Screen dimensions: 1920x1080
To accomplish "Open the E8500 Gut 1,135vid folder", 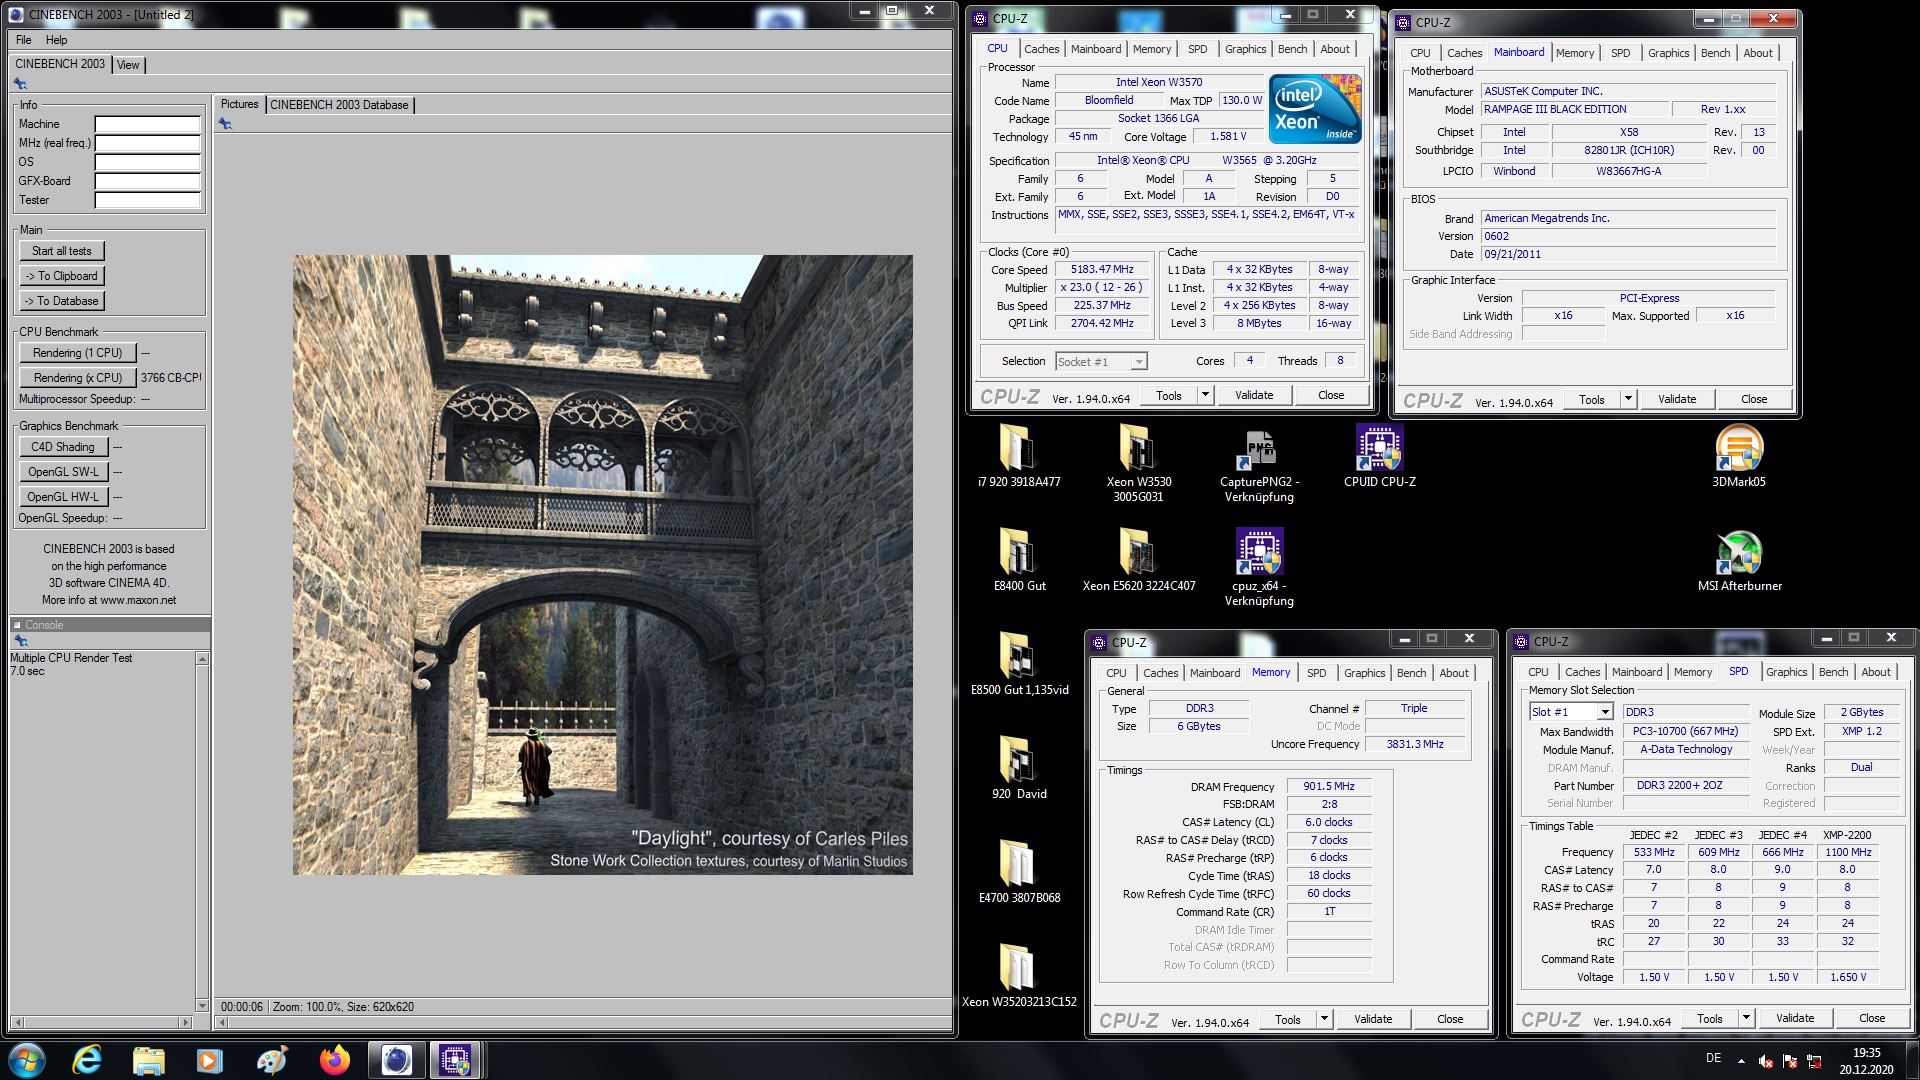I will pyautogui.click(x=1018, y=656).
